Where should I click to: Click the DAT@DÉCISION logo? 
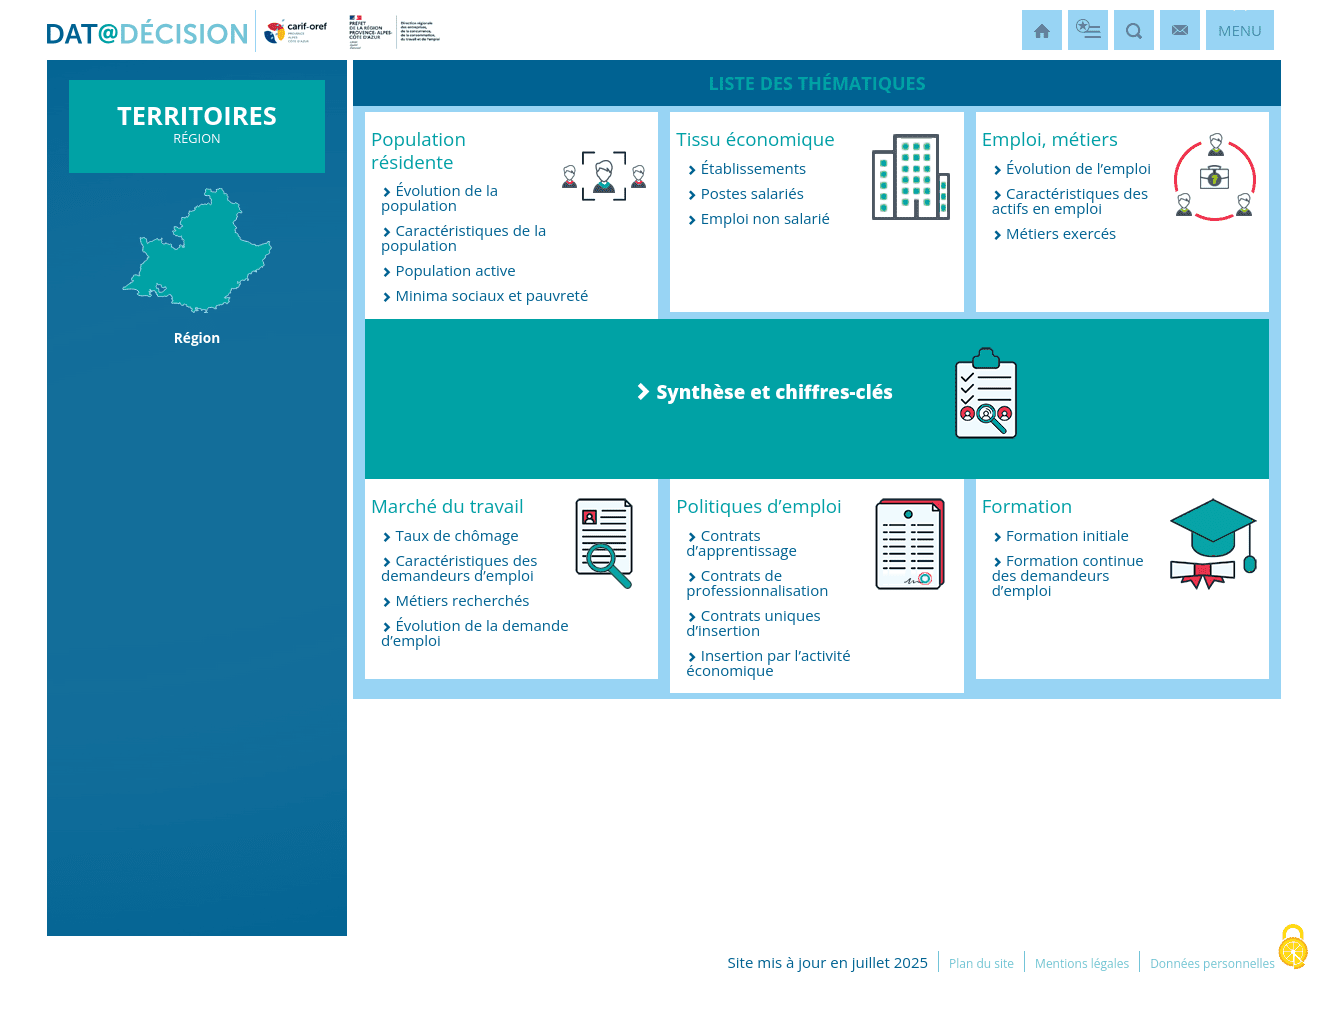pyautogui.click(x=147, y=34)
